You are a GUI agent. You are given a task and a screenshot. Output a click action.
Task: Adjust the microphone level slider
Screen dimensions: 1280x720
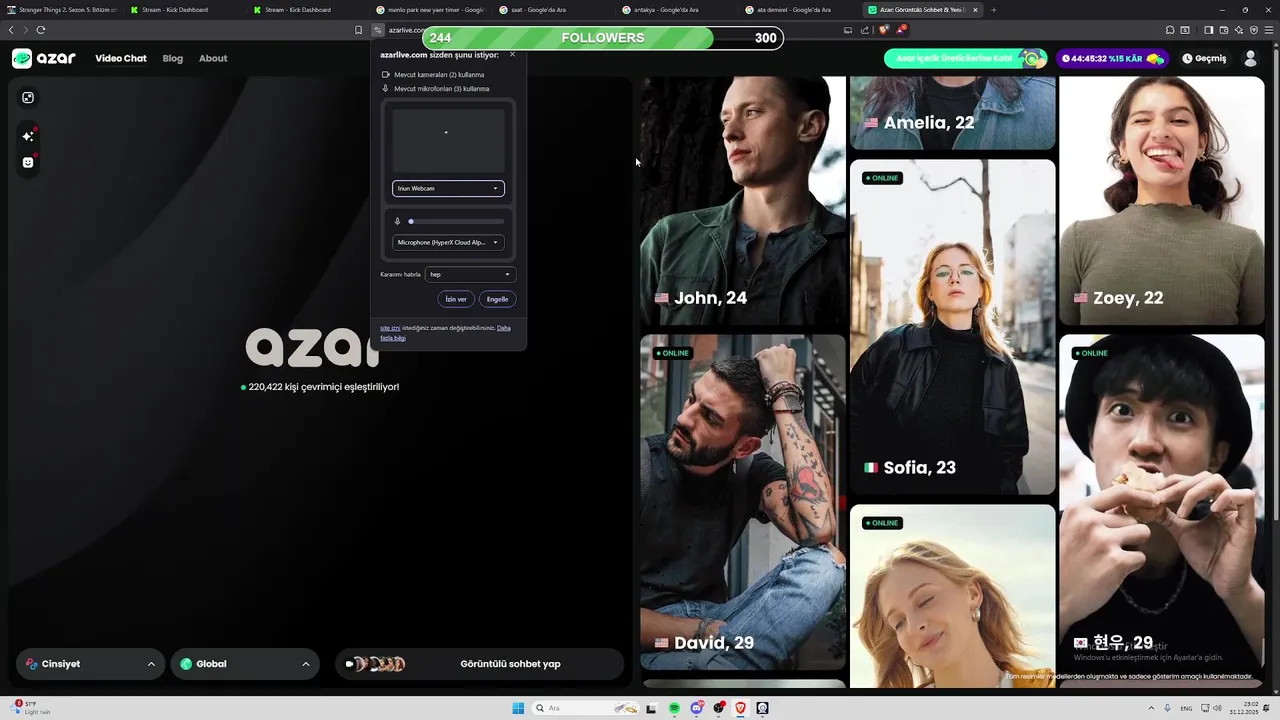[457, 221]
